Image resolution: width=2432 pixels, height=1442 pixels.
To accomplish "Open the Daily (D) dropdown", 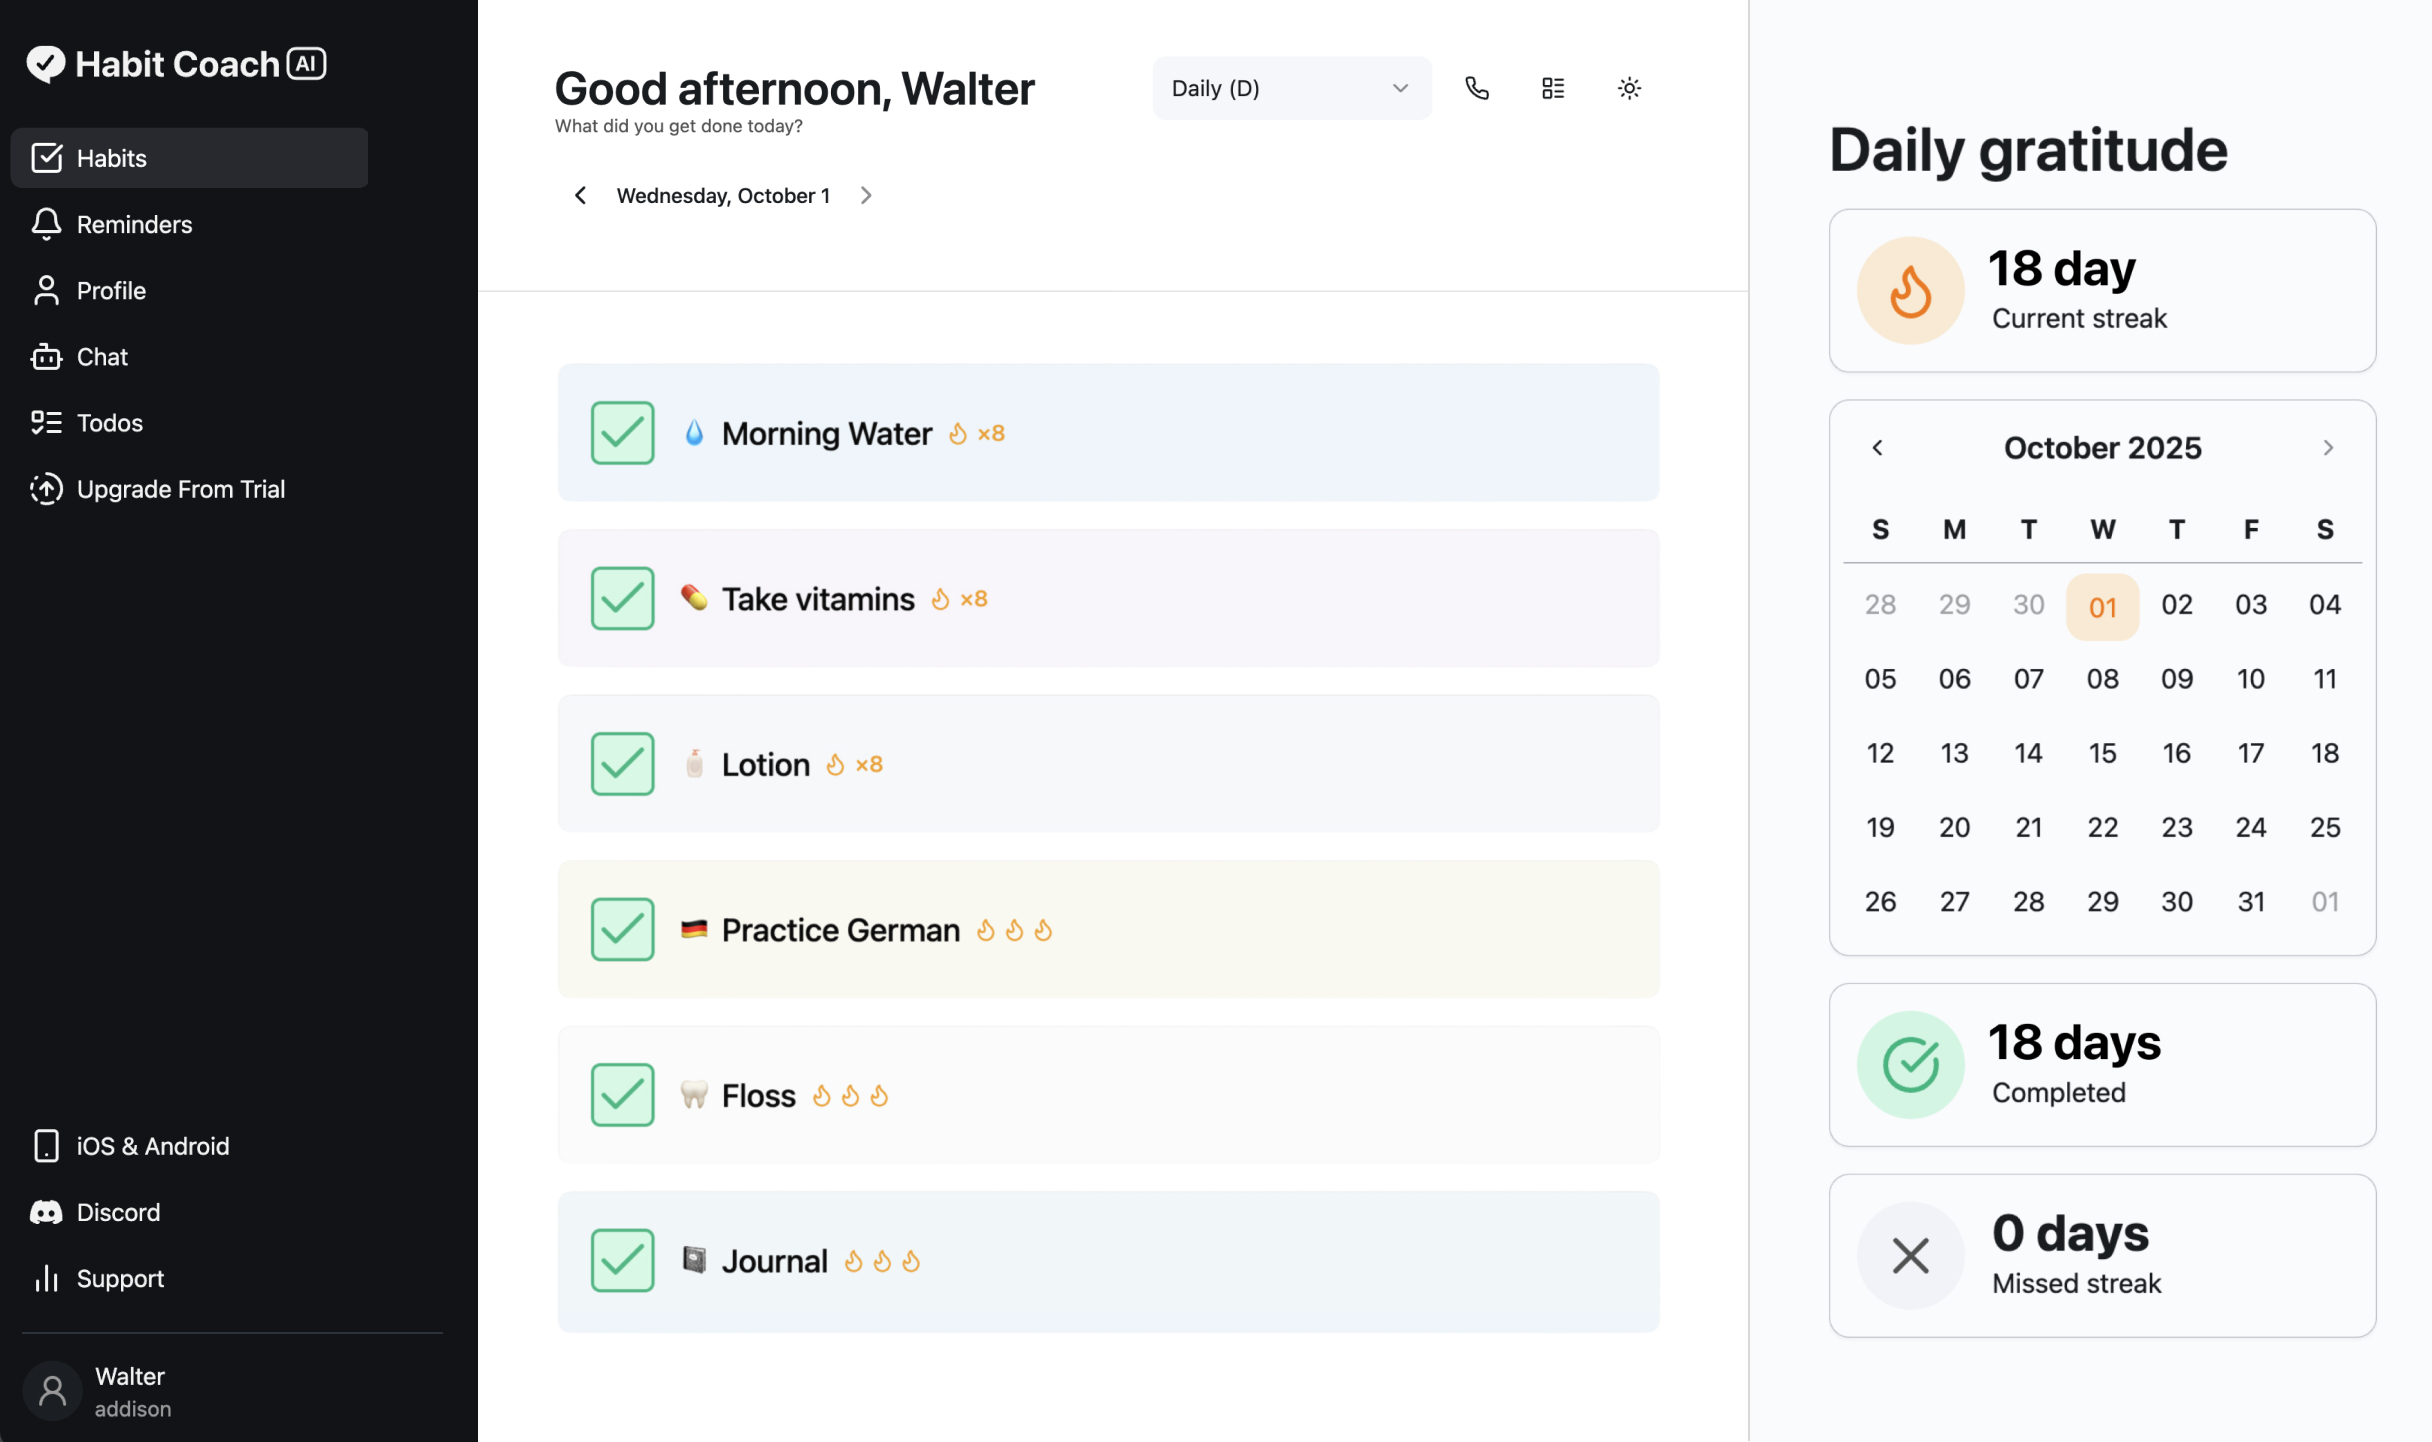I will (x=1291, y=88).
